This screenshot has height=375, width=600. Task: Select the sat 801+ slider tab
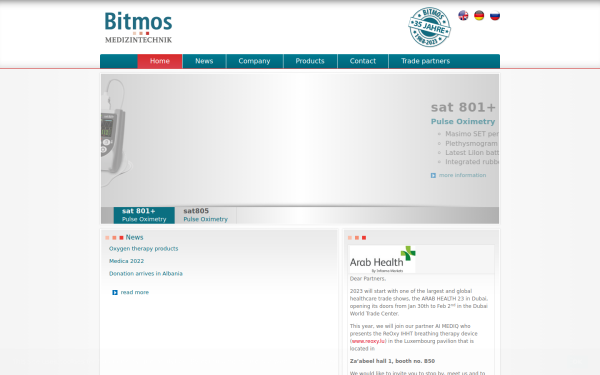tap(144, 215)
